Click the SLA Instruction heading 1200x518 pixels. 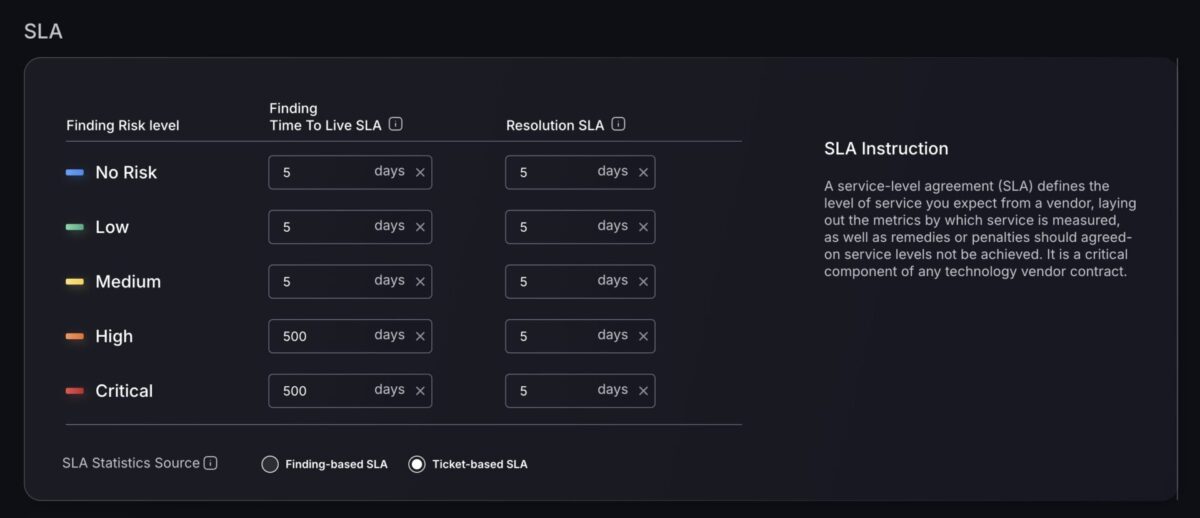point(886,149)
